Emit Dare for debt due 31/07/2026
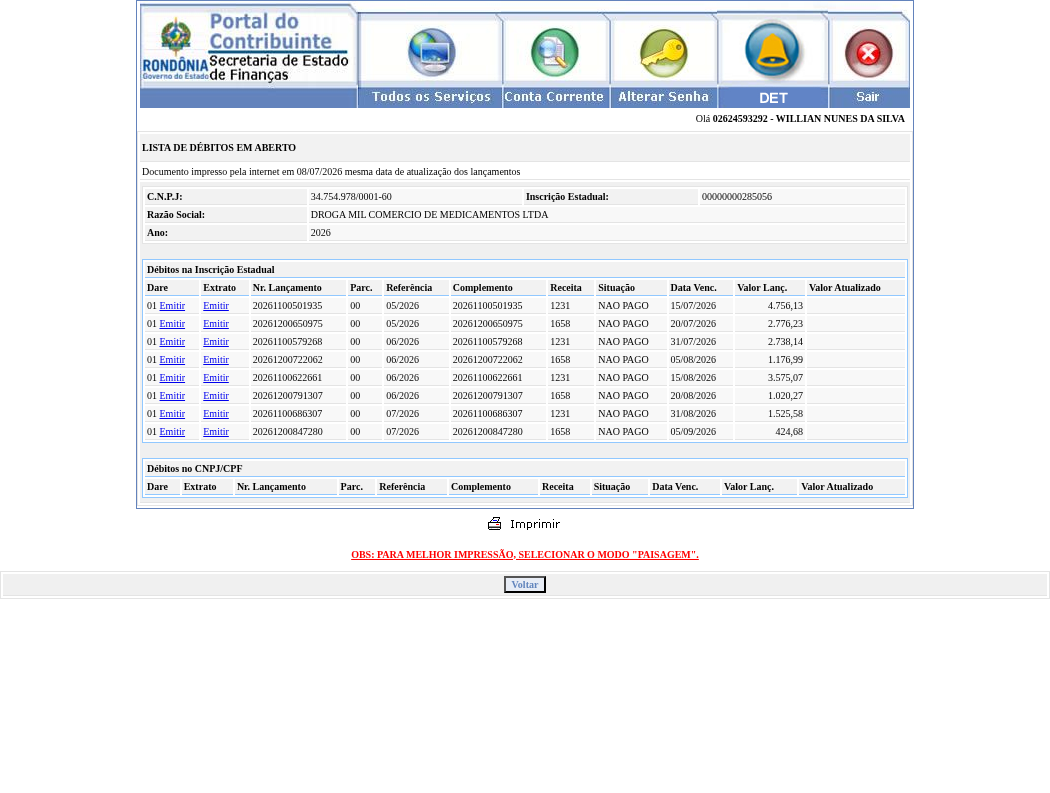 pyautogui.click(x=172, y=342)
